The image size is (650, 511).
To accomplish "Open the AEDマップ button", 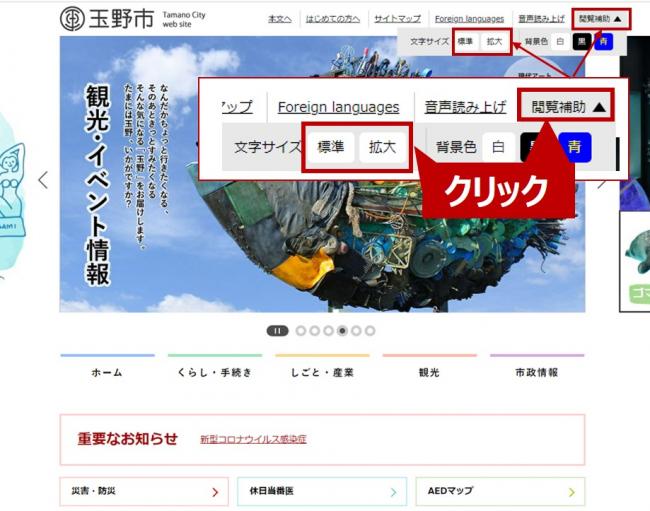I will point(500,492).
